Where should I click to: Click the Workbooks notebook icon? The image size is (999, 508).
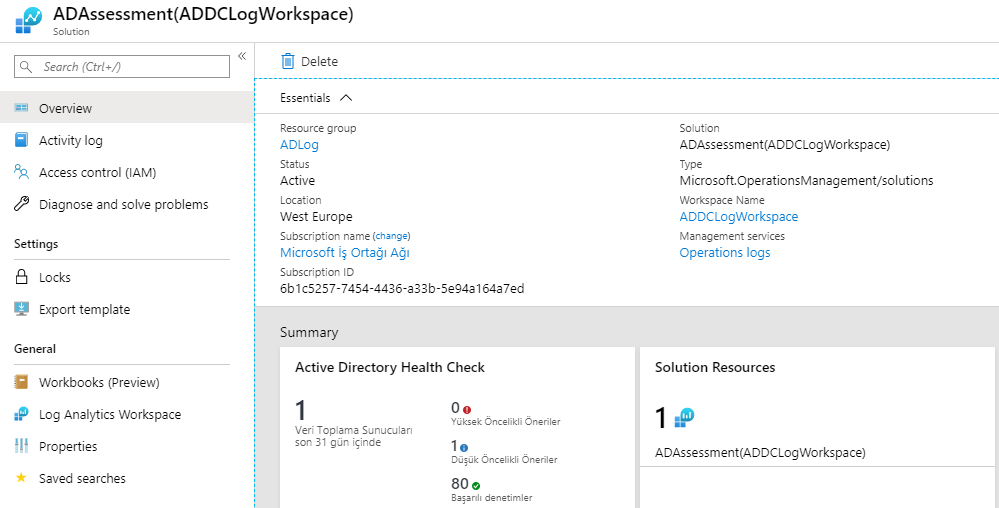pyautogui.click(x=21, y=382)
